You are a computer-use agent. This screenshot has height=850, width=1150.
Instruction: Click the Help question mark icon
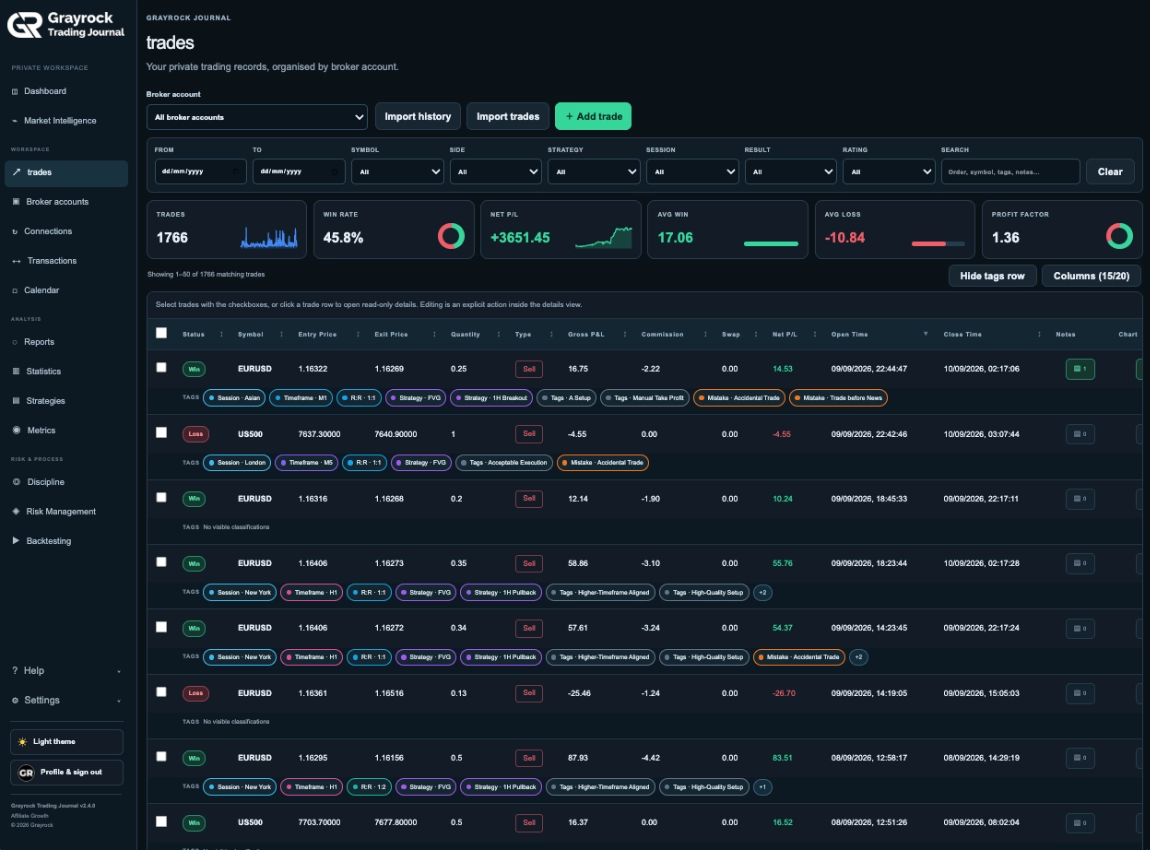(15, 671)
